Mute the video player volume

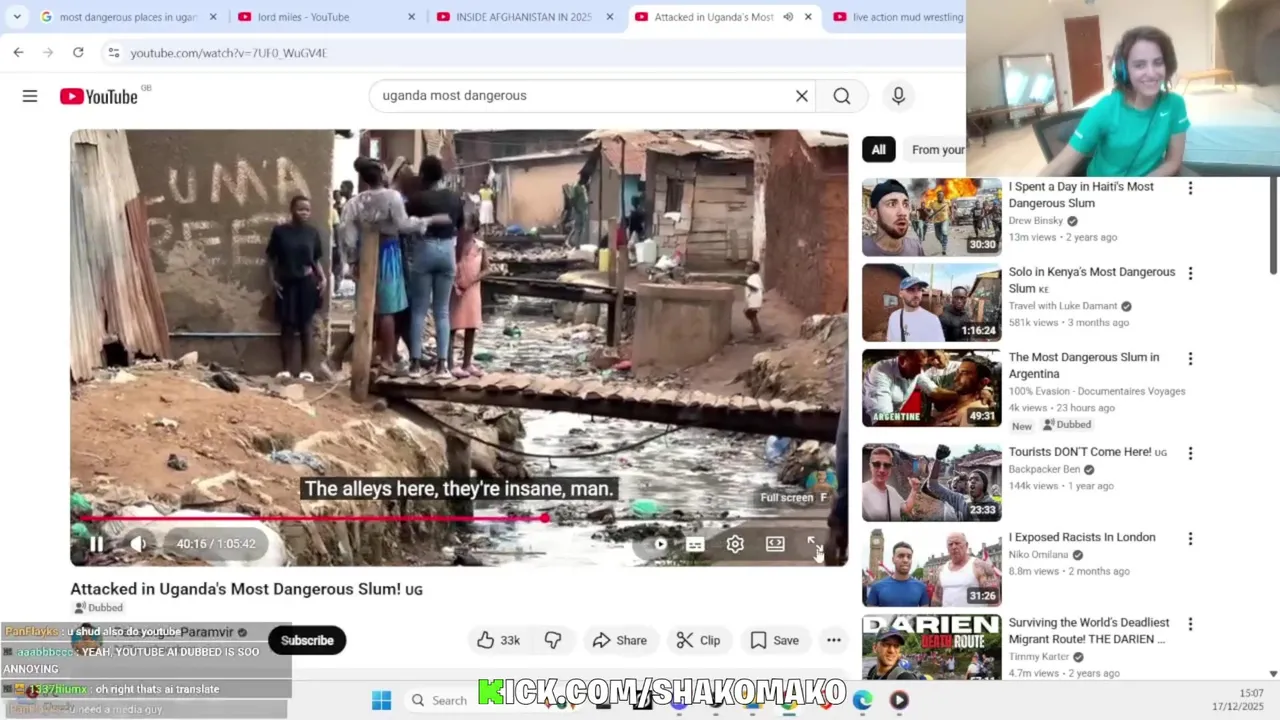coord(138,544)
